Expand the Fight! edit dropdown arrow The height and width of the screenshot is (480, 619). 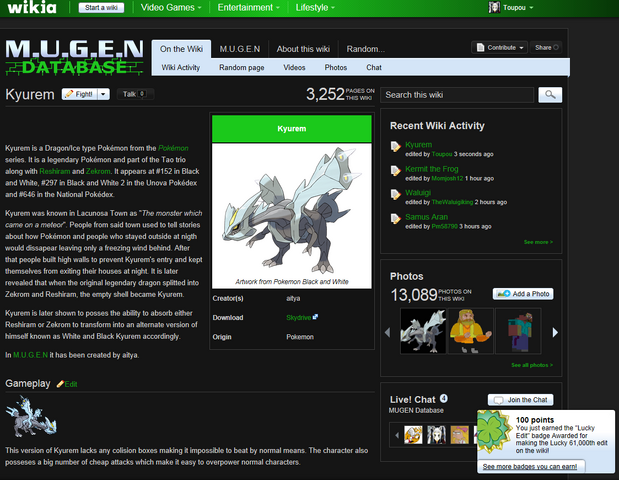click(x=103, y=94)
